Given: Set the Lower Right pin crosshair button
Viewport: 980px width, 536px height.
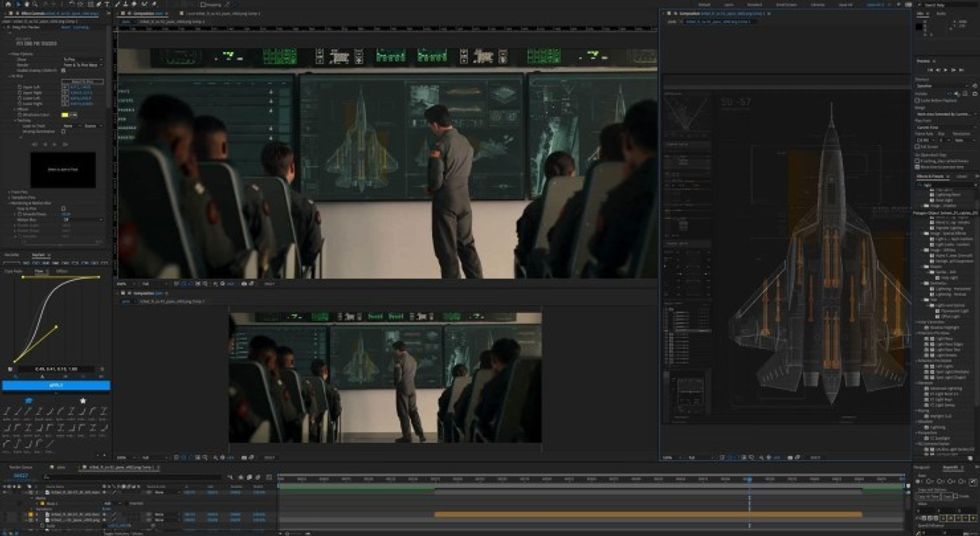Looking at the screenshot, I should point(65,104).
